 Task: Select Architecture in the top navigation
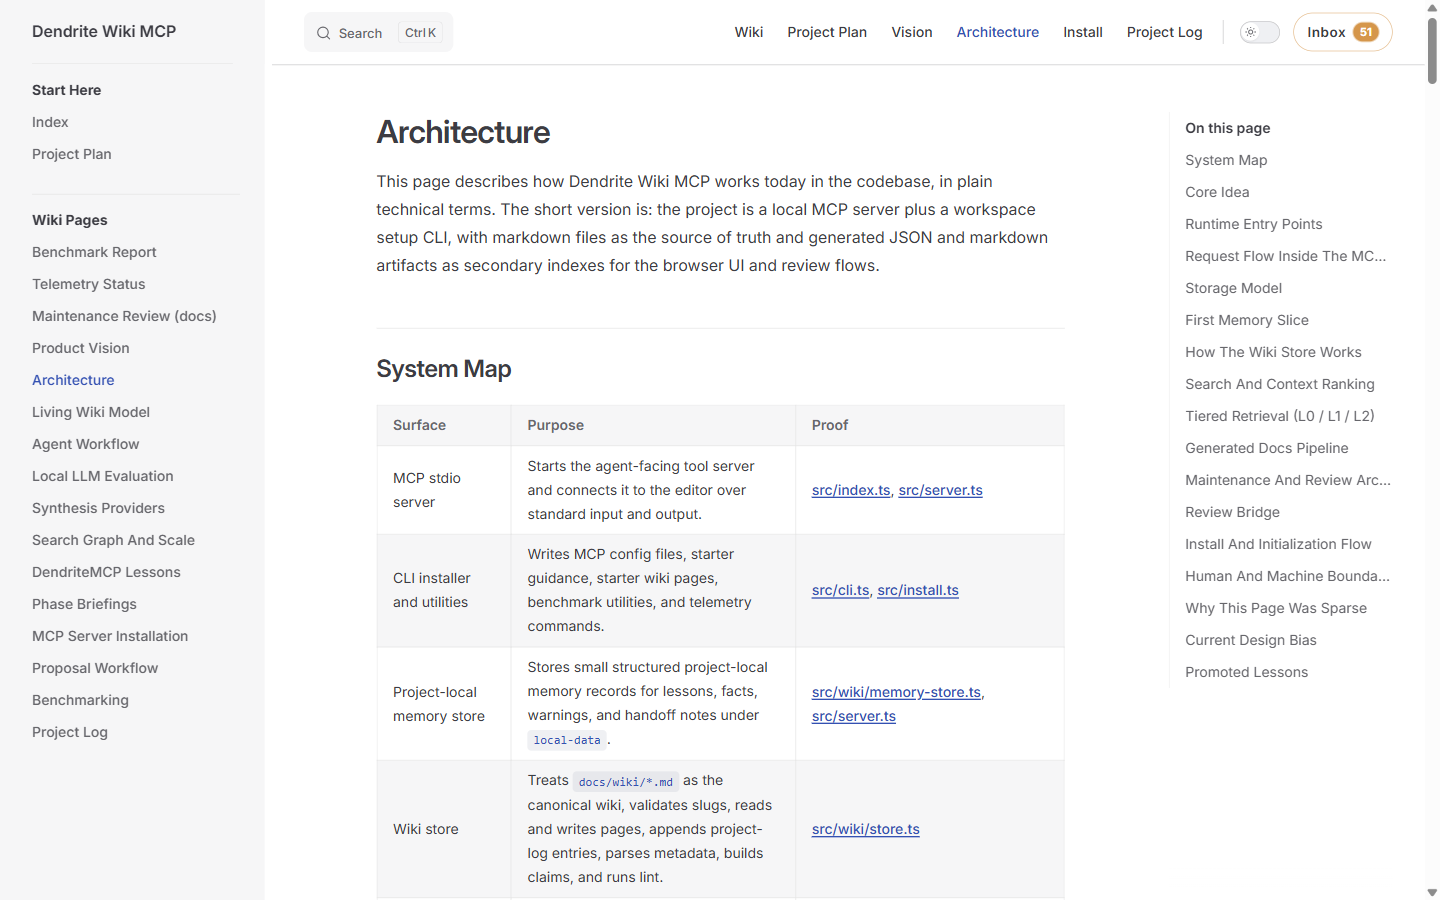997,32
